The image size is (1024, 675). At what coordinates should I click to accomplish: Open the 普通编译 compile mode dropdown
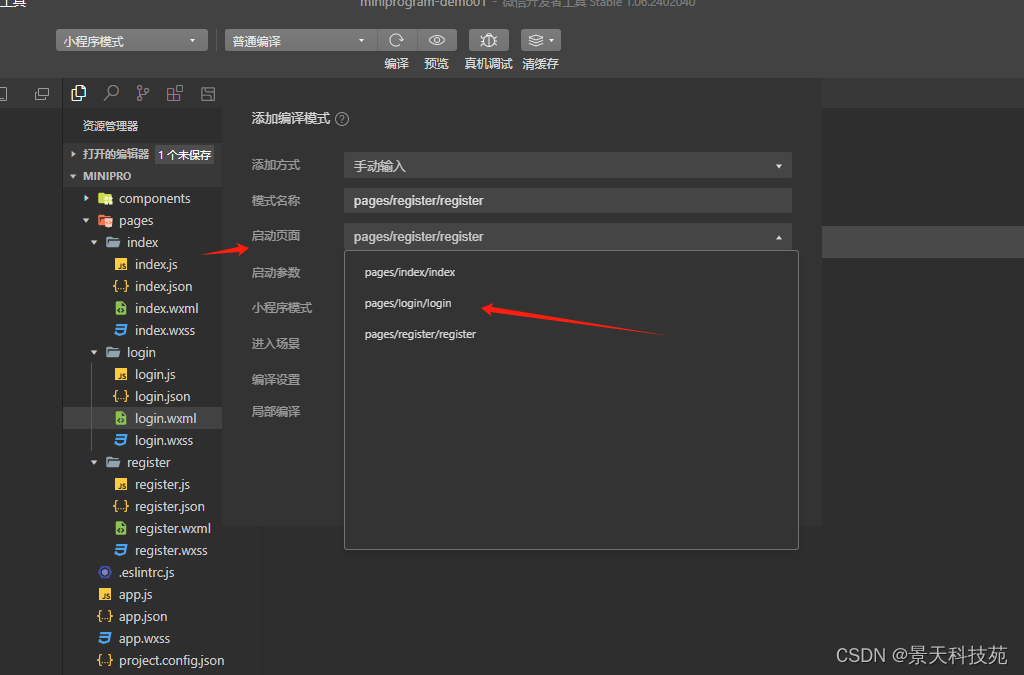[300, 40]
